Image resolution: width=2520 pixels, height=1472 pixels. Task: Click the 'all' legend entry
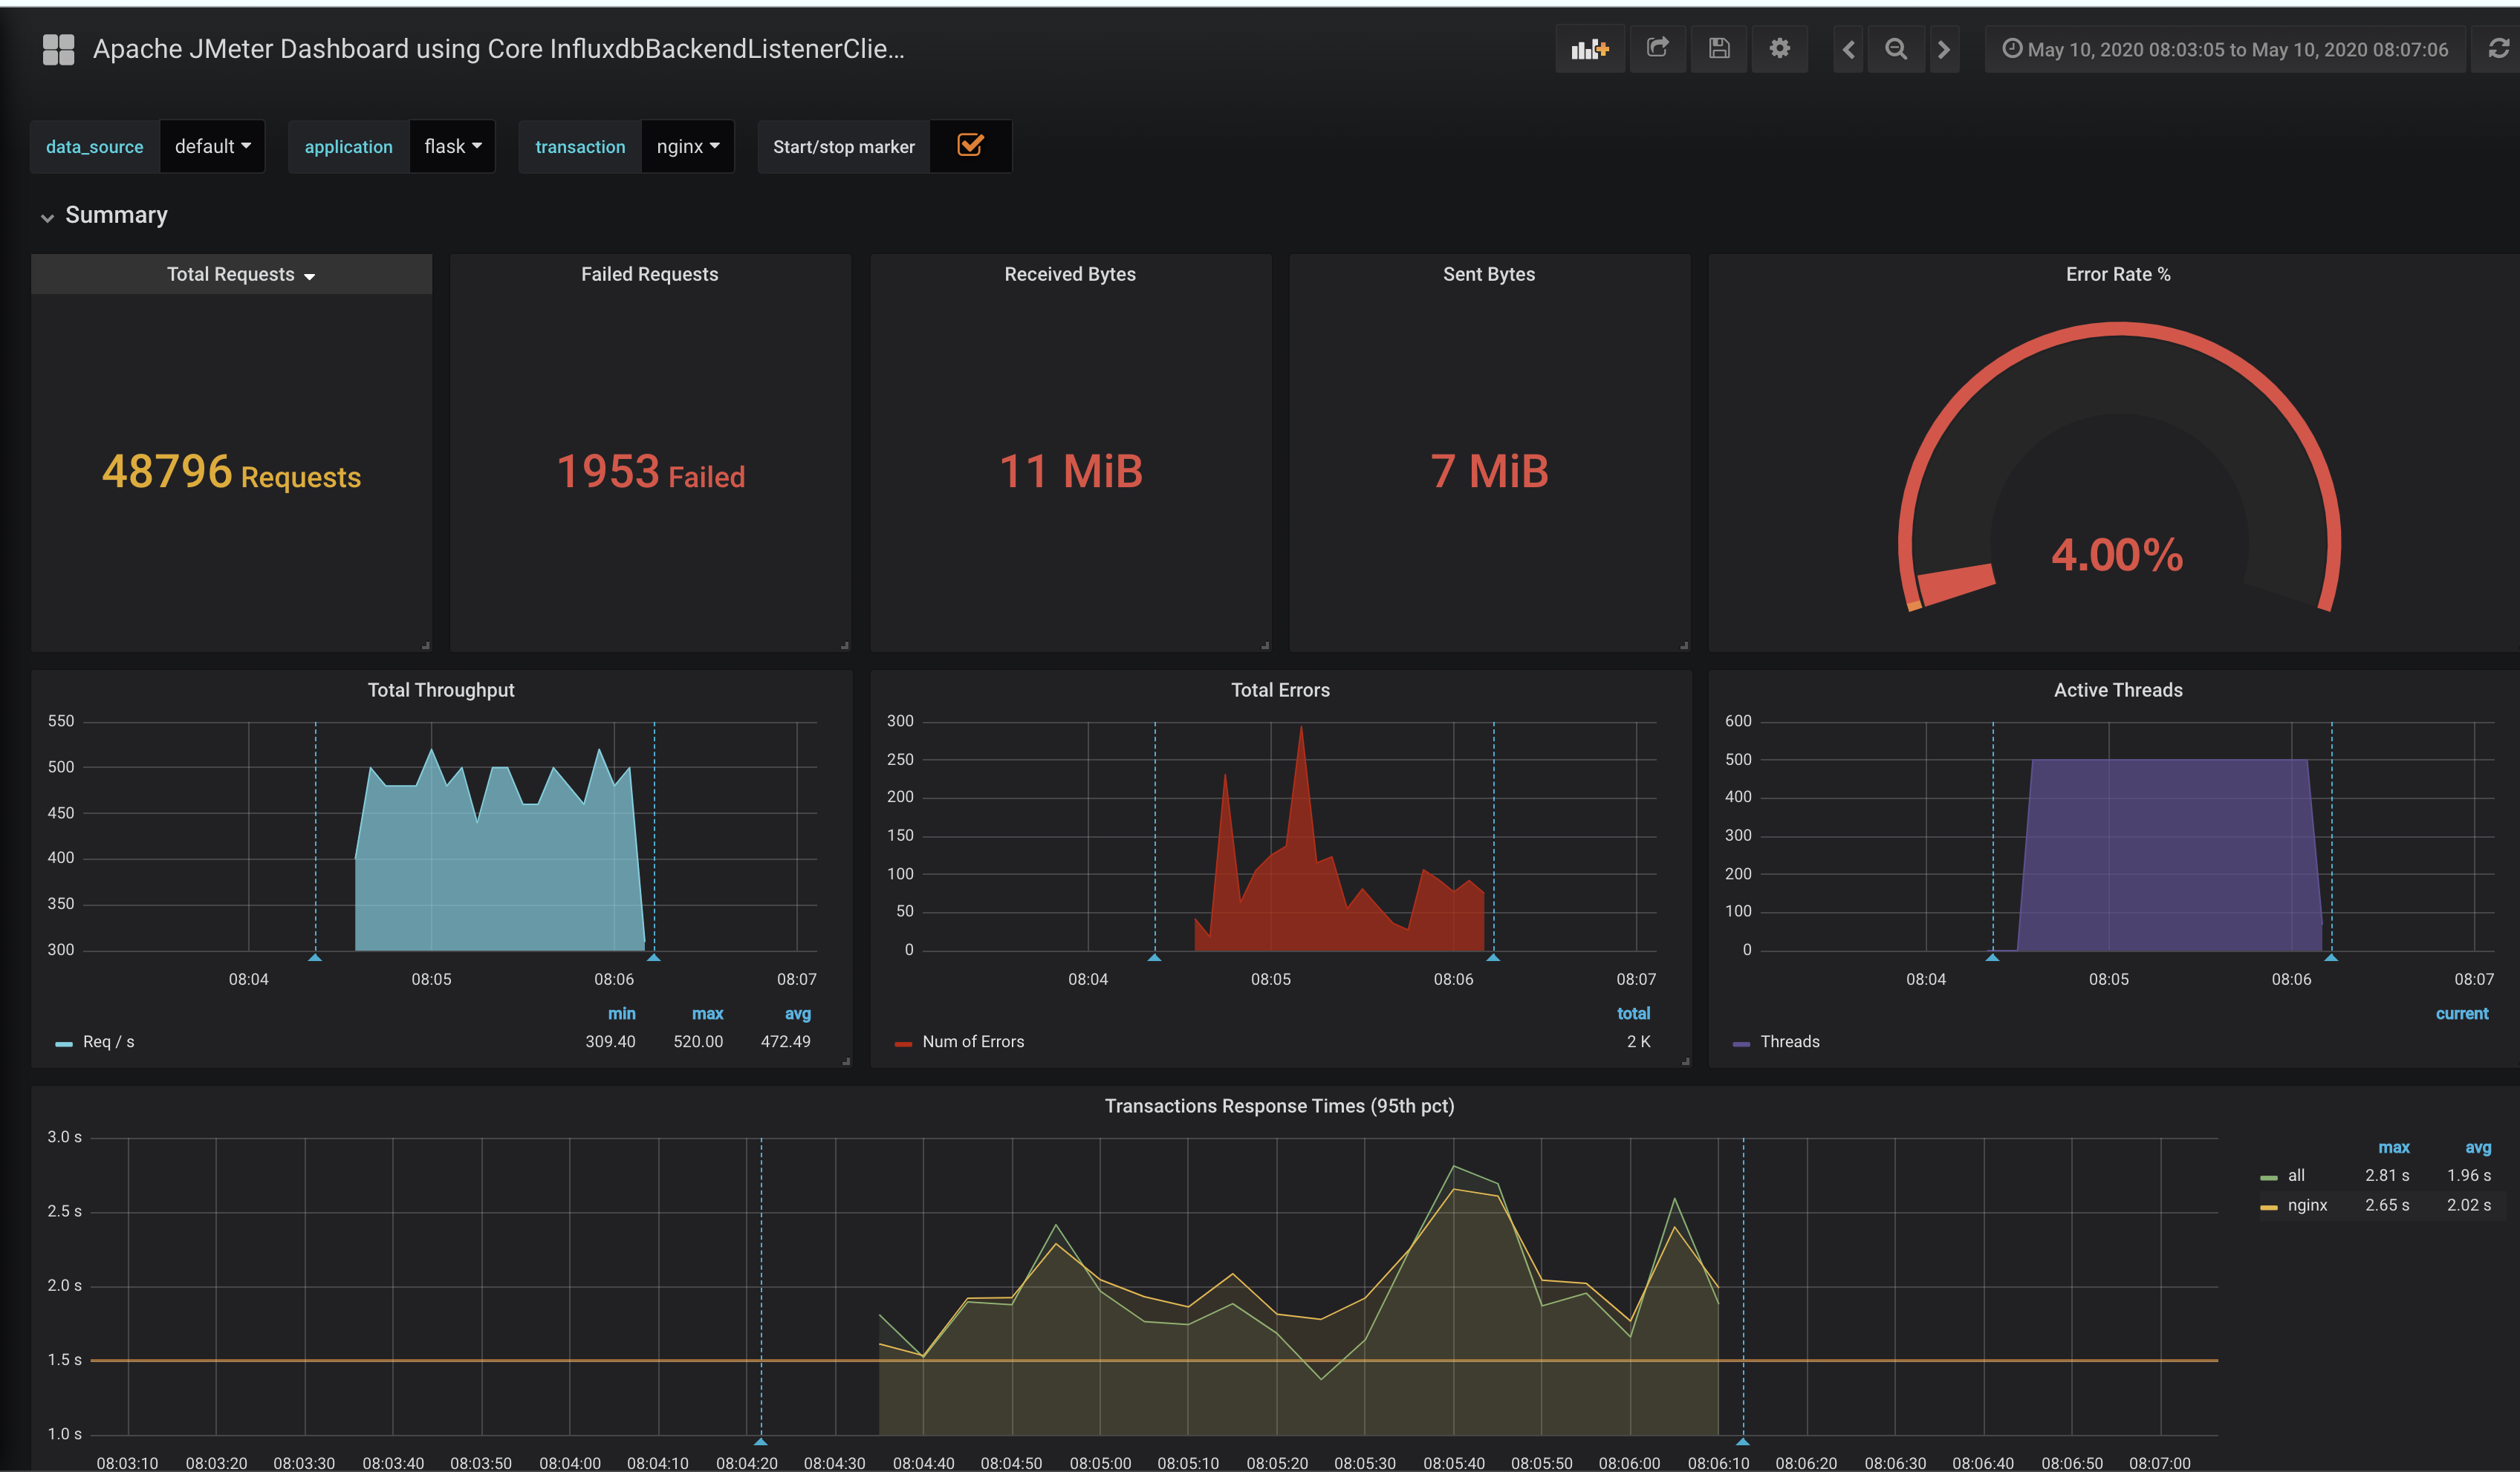tap(2296, 1175)
